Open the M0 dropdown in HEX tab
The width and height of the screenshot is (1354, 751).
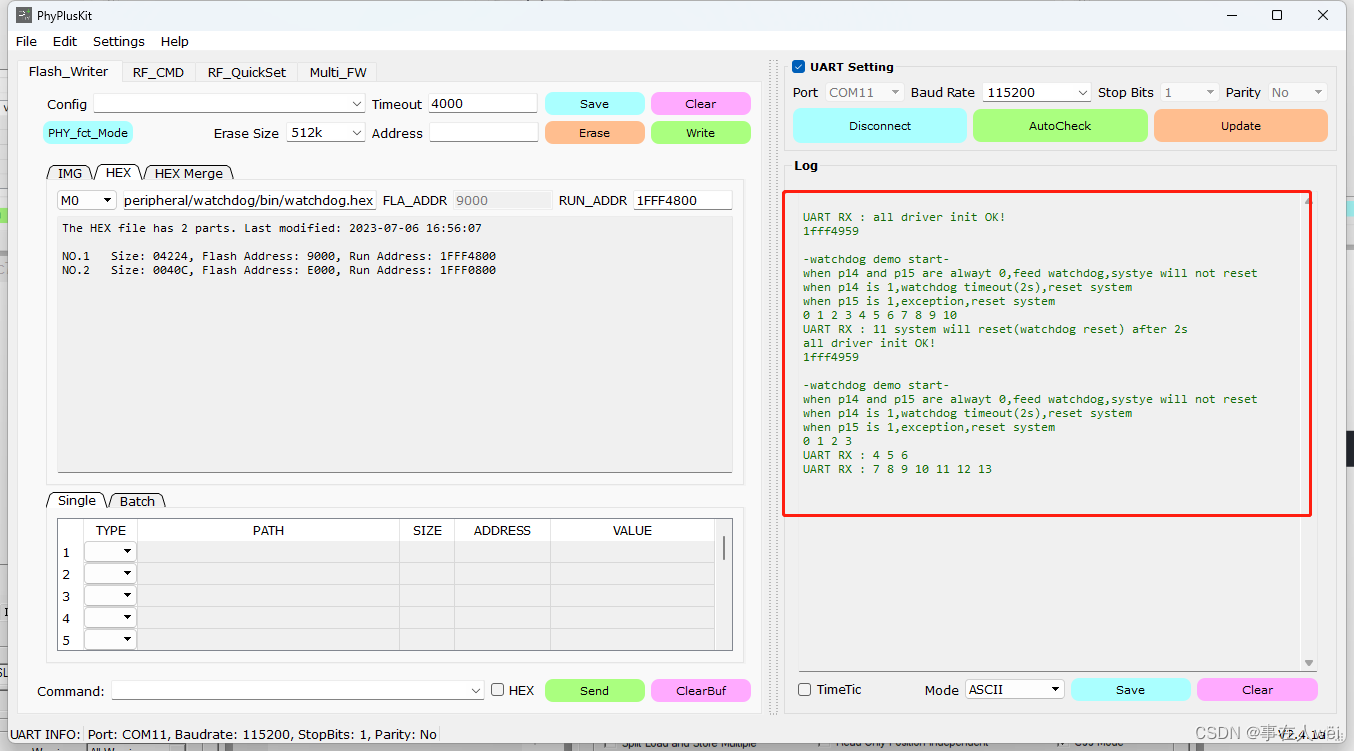(87, 200)
